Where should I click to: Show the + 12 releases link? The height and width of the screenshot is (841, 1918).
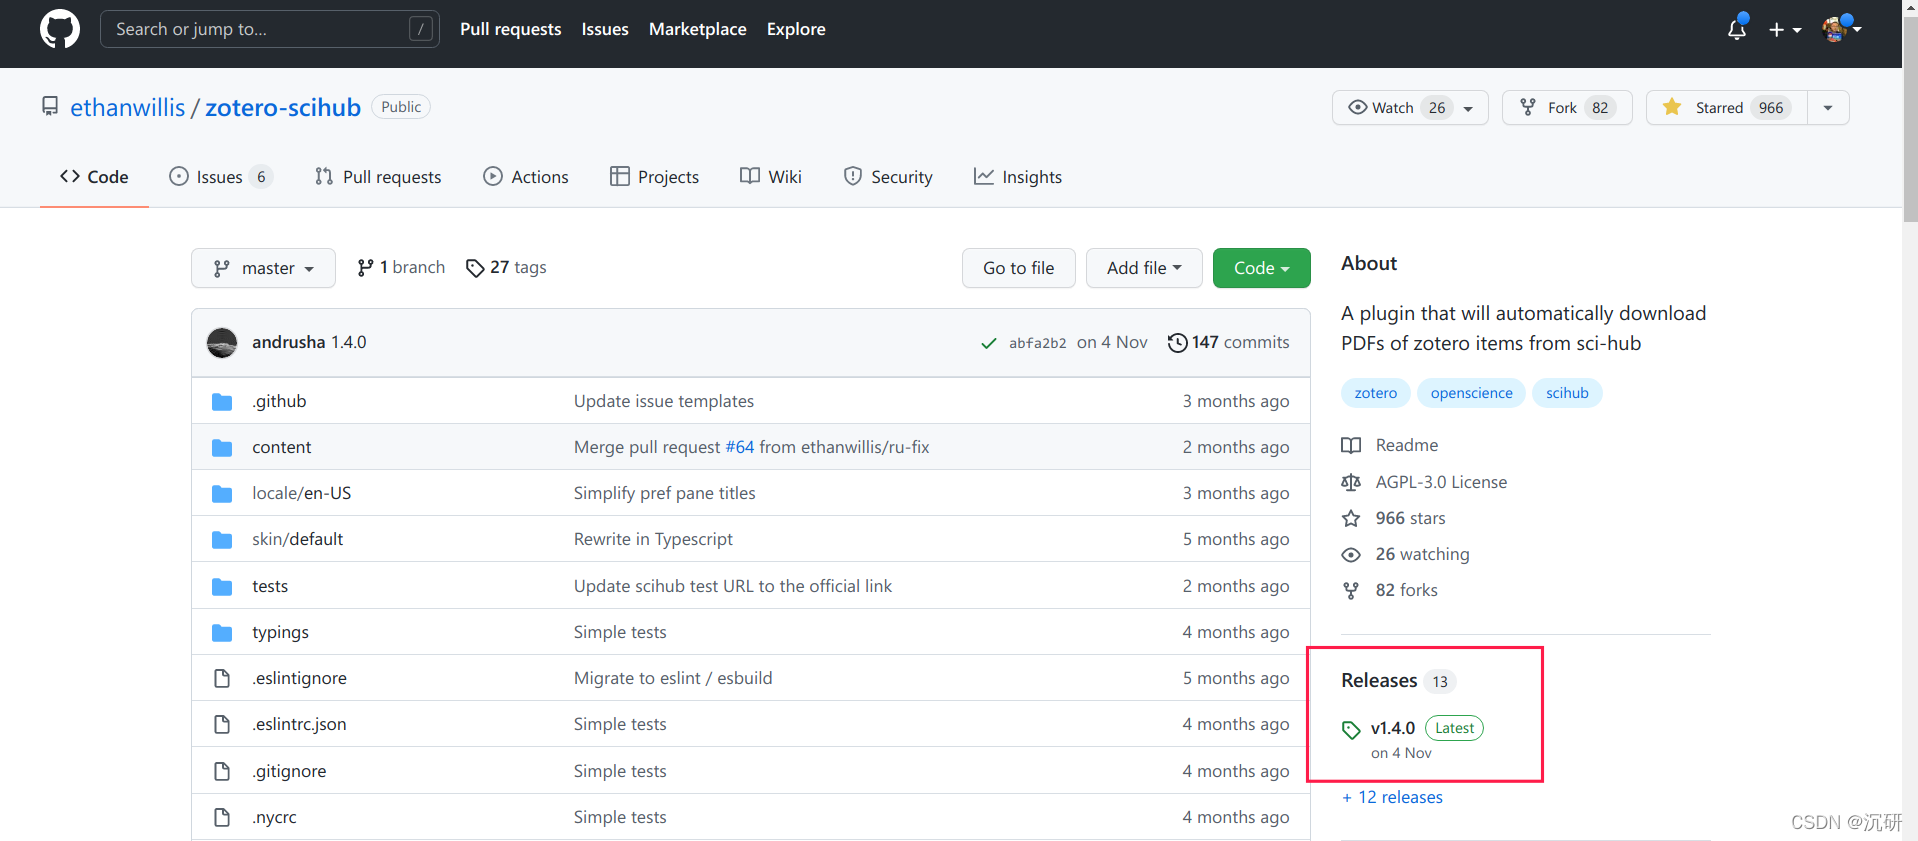click(x=1392, y=797)
